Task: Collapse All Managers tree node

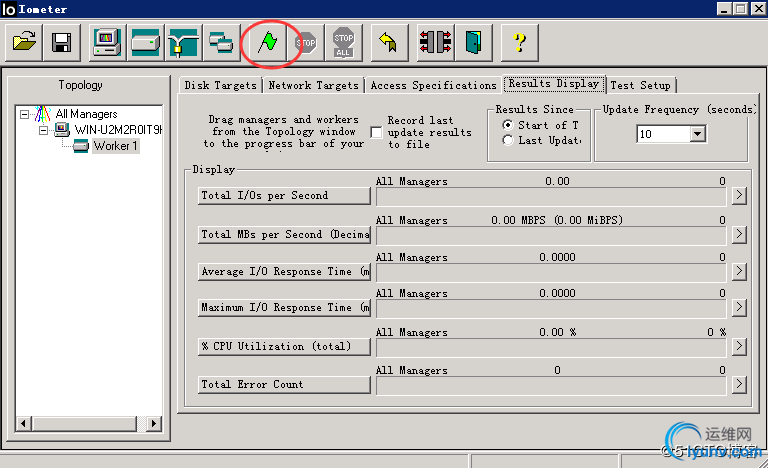Action: click(x=24, y=114)
